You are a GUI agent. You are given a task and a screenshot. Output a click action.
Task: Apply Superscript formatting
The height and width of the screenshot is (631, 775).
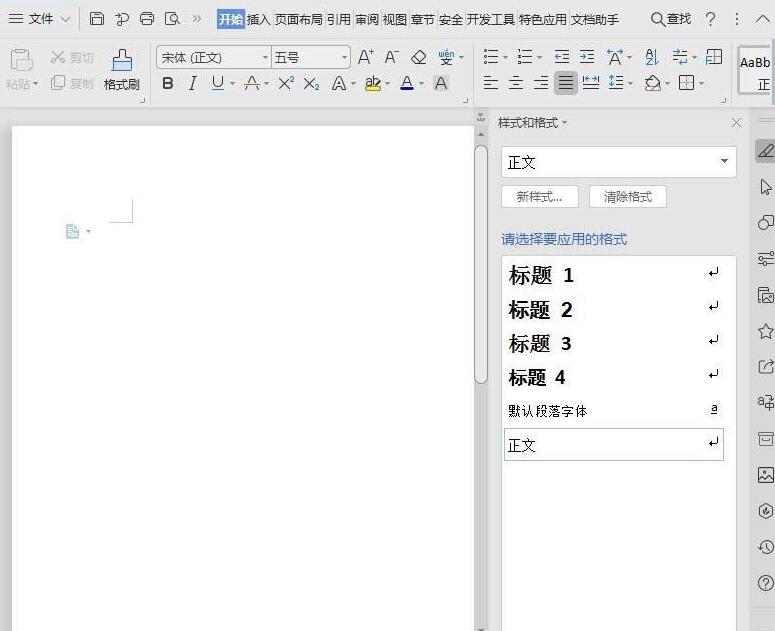[x=286, y=83]
